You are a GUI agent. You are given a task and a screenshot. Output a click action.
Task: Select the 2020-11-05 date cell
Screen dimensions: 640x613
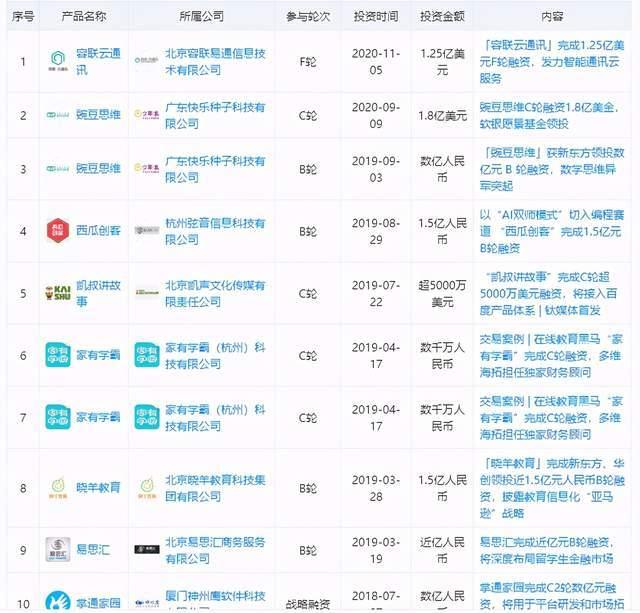tap(376, 61)
